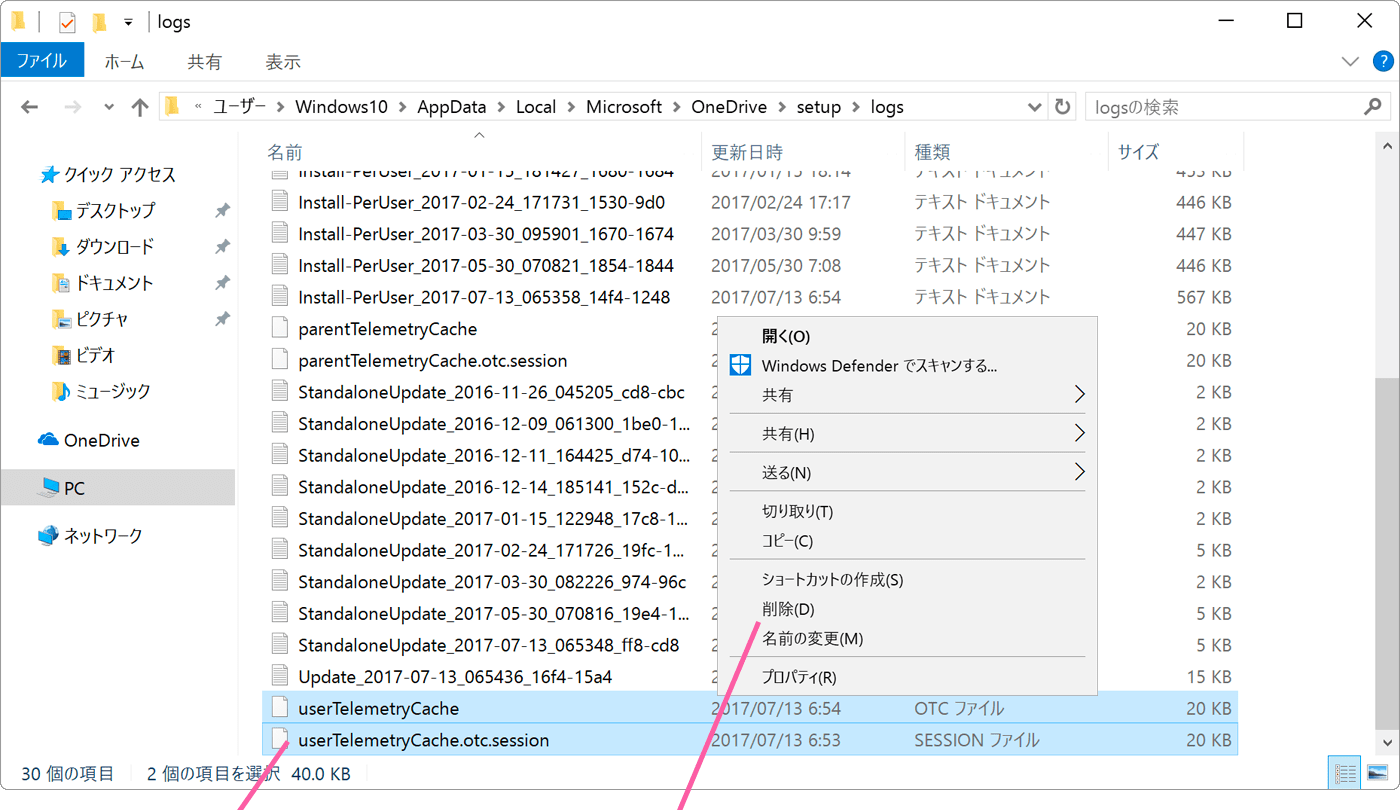This screenshot has width=1400, height=810.
Task: Switch to the 表示 ribbon tab
Action: coord(283,61)
